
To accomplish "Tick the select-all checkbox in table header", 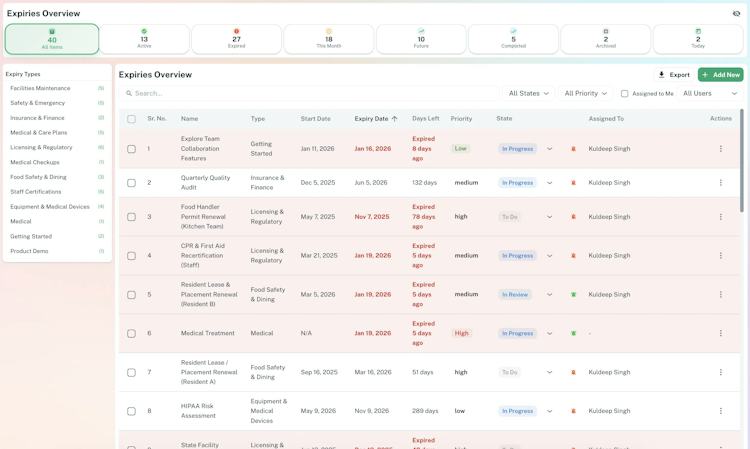I will coord(132,119).
